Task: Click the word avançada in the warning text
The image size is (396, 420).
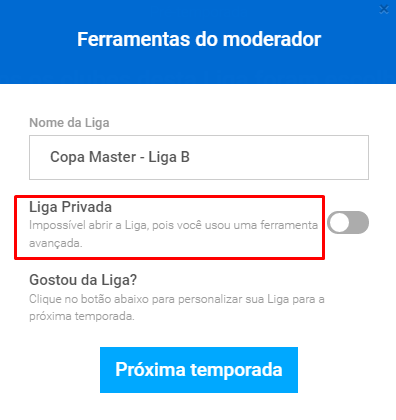Action: tap(55, 243)
